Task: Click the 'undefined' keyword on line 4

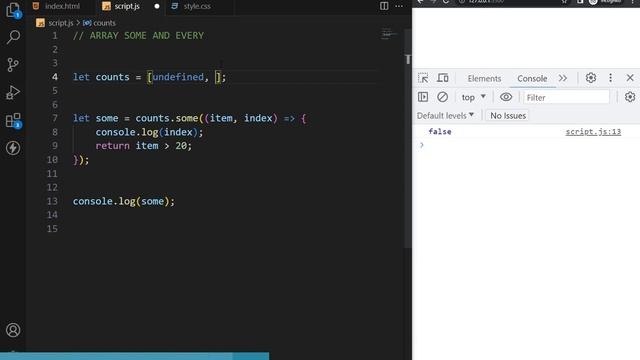Action: (x=178, y=77)
